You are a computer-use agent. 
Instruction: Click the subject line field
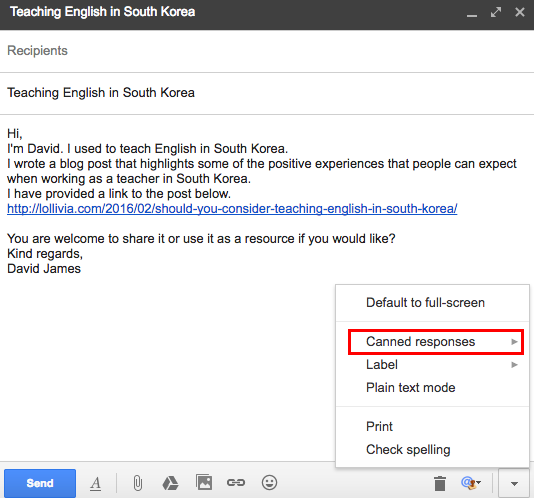point(267,93)
